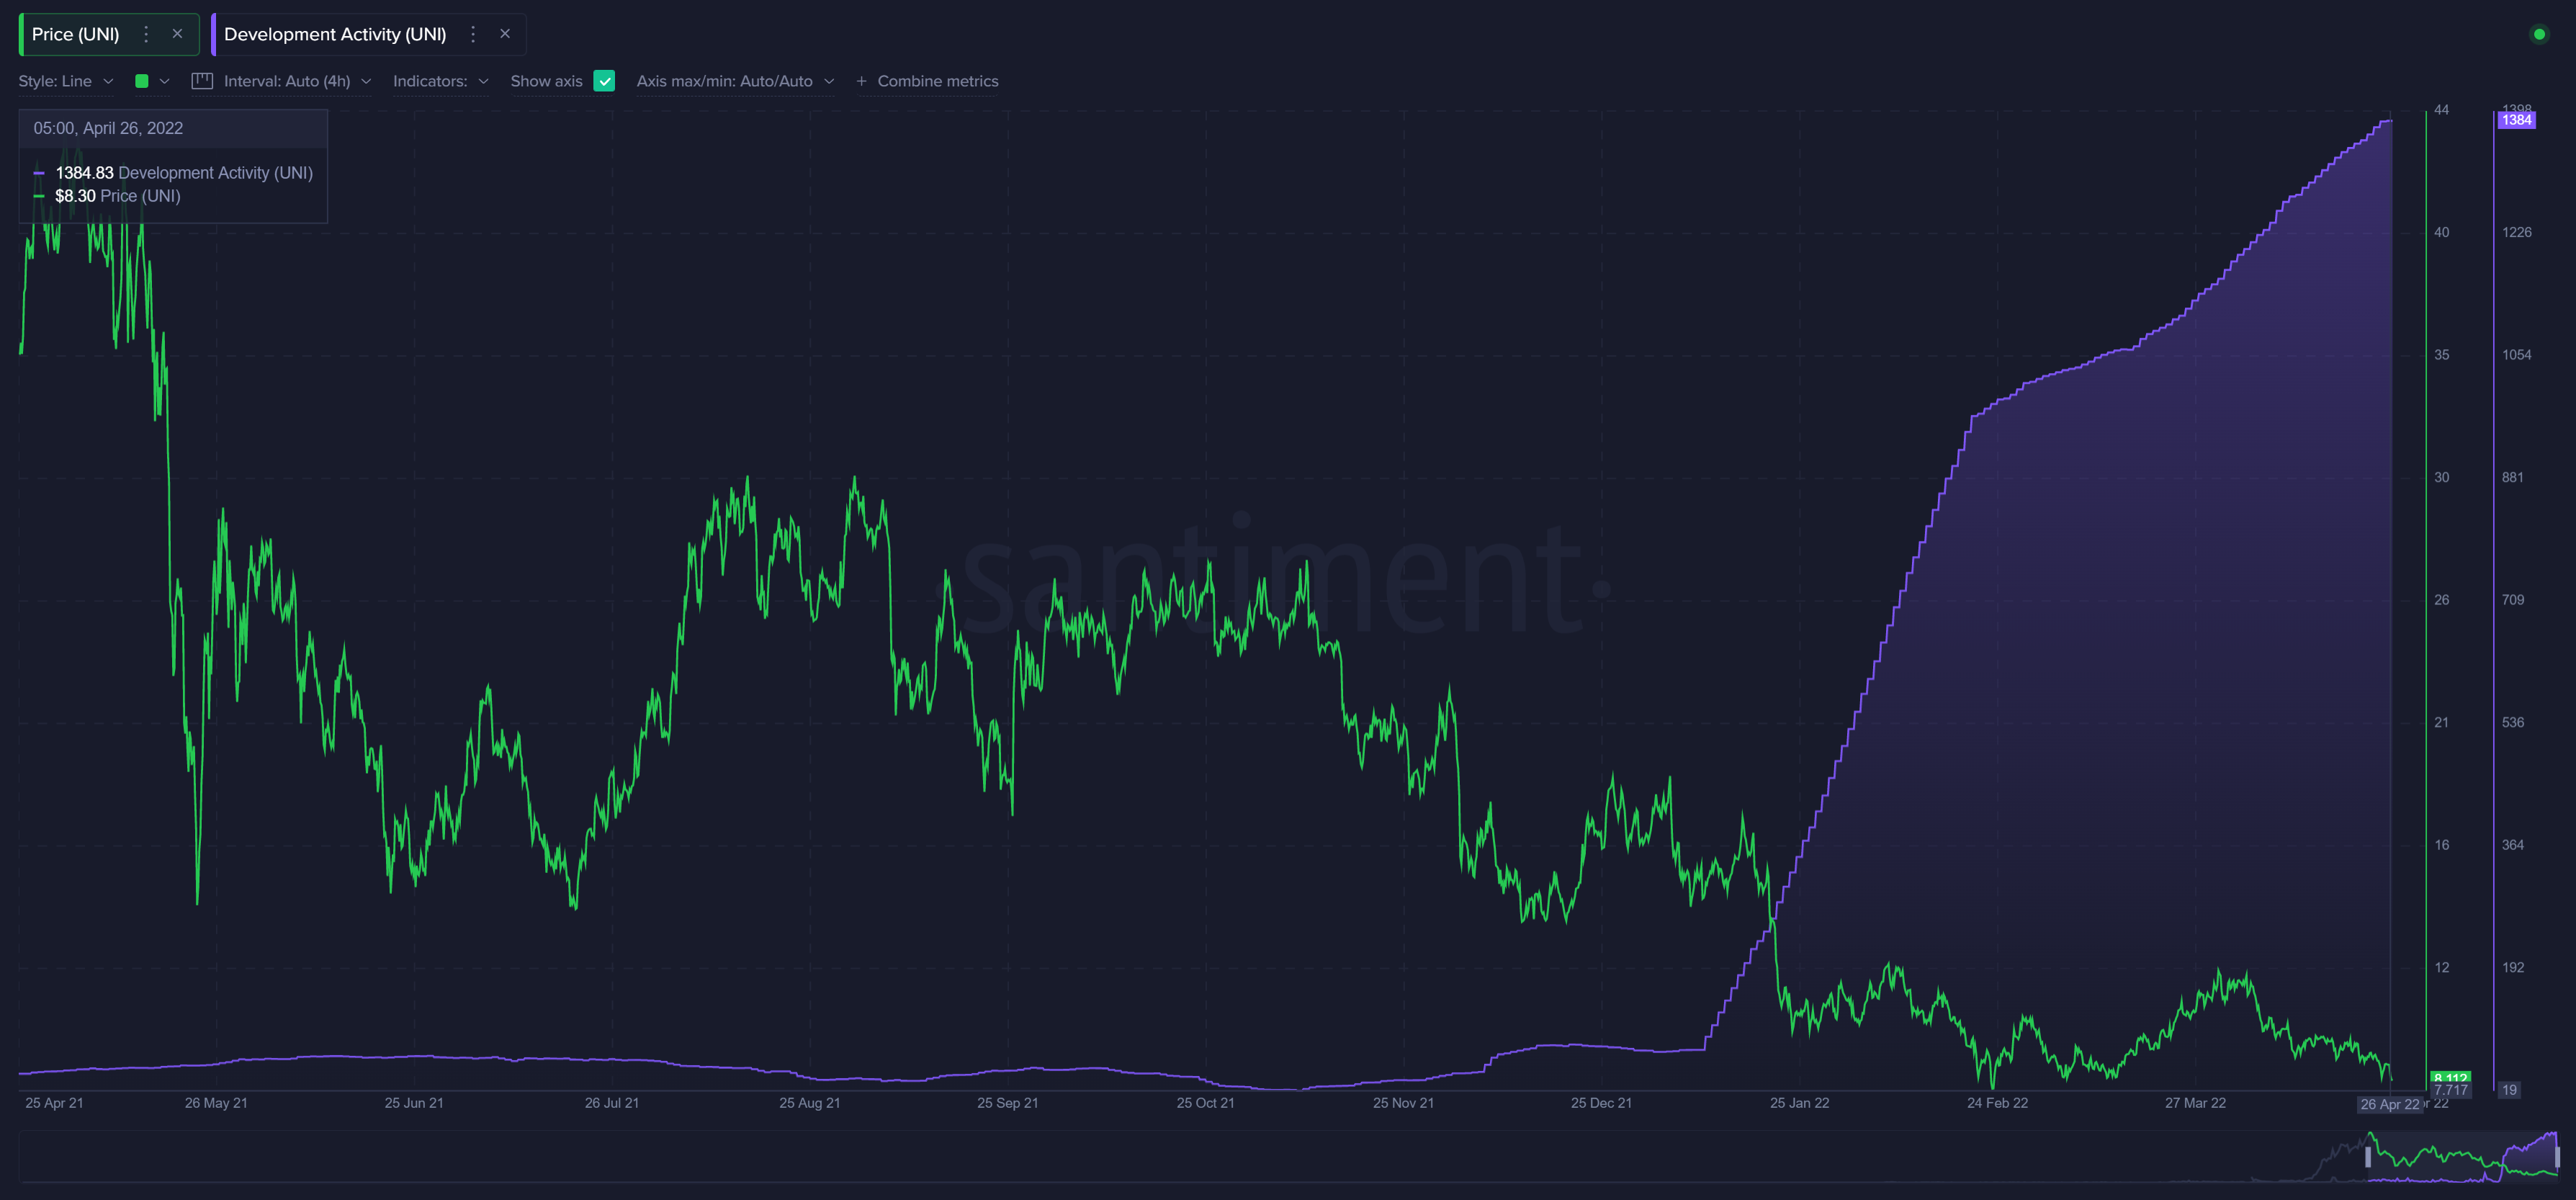Toggle the Show axis checkbox
Viewport: 2576px width, 1200px height.
(604, 81)
